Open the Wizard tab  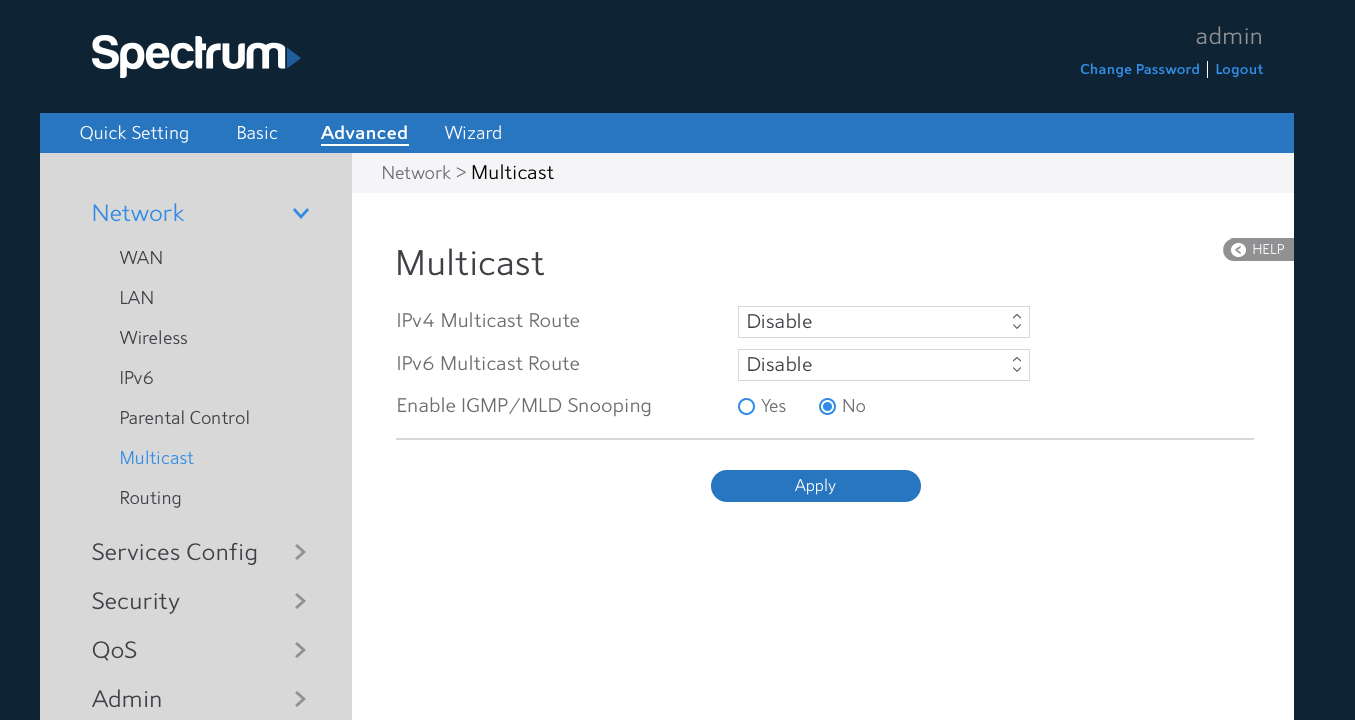[x=473, y=133]
